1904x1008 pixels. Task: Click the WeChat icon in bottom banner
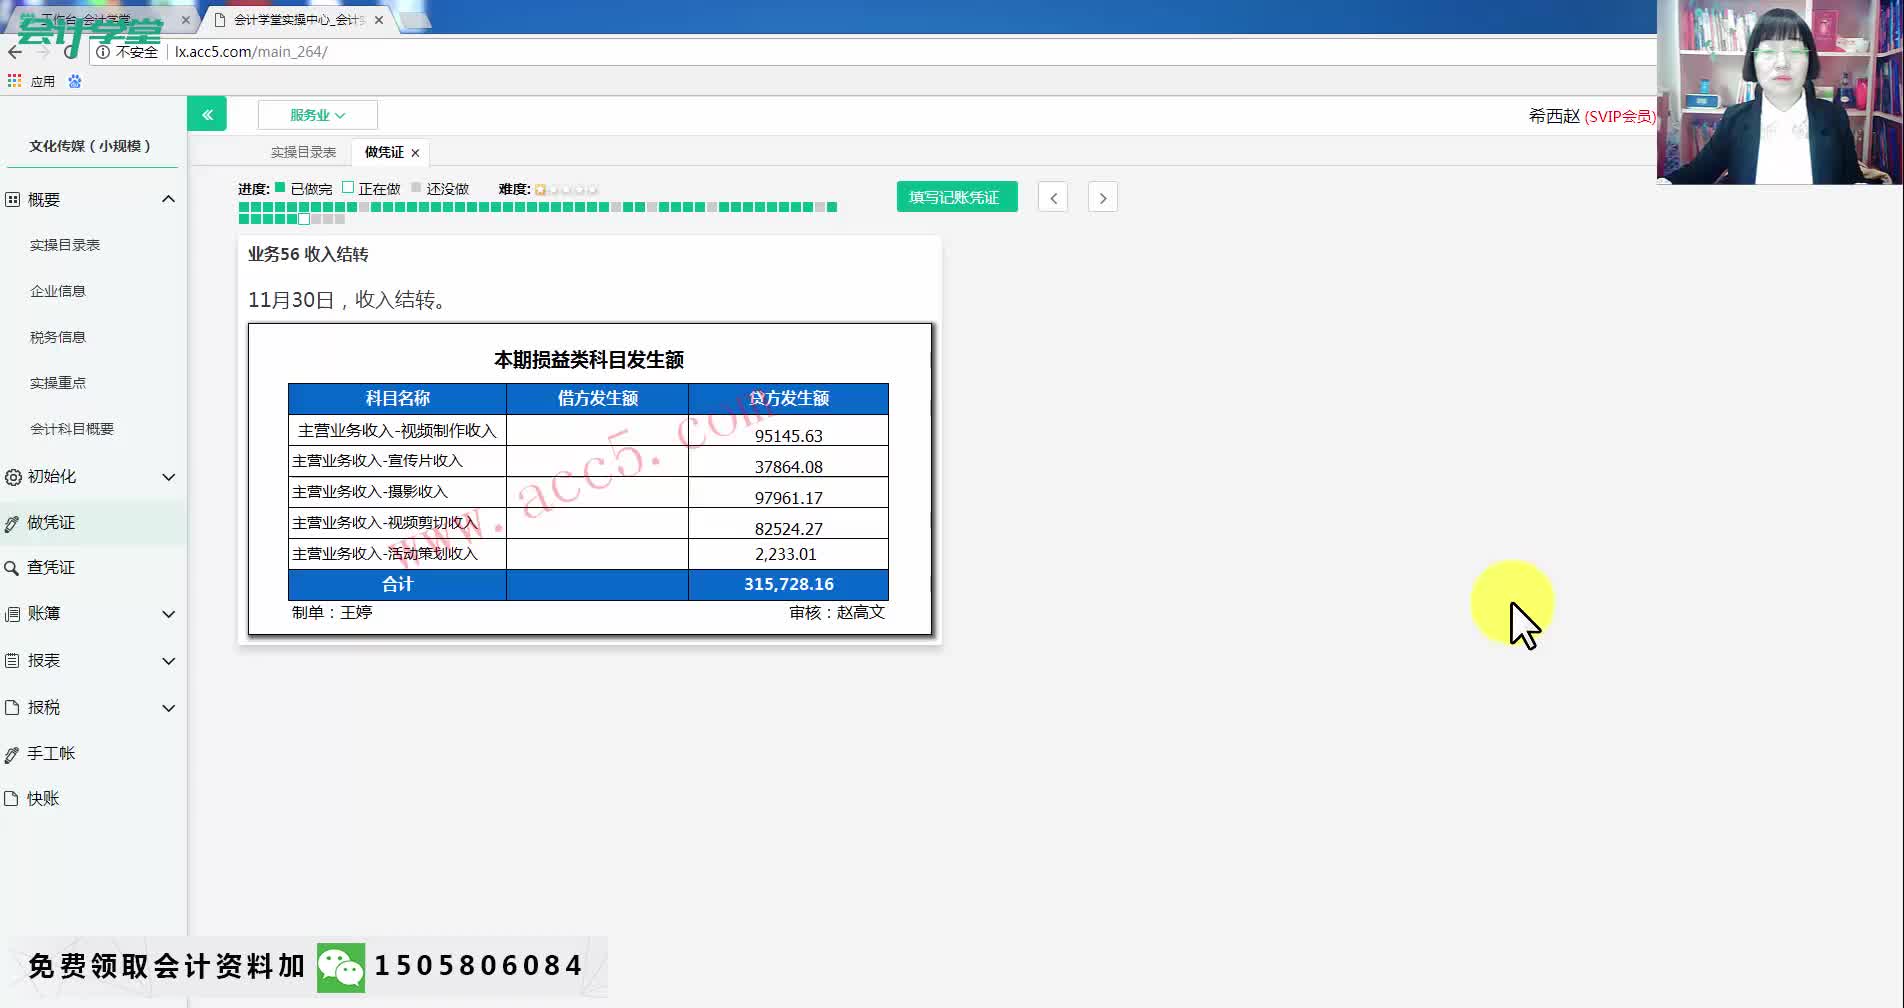click(341, 967)
